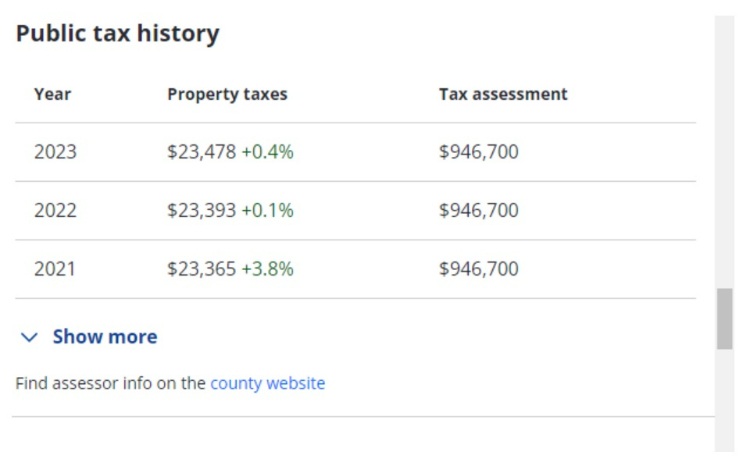Select the Tax assessment column header

coord(503,94)
